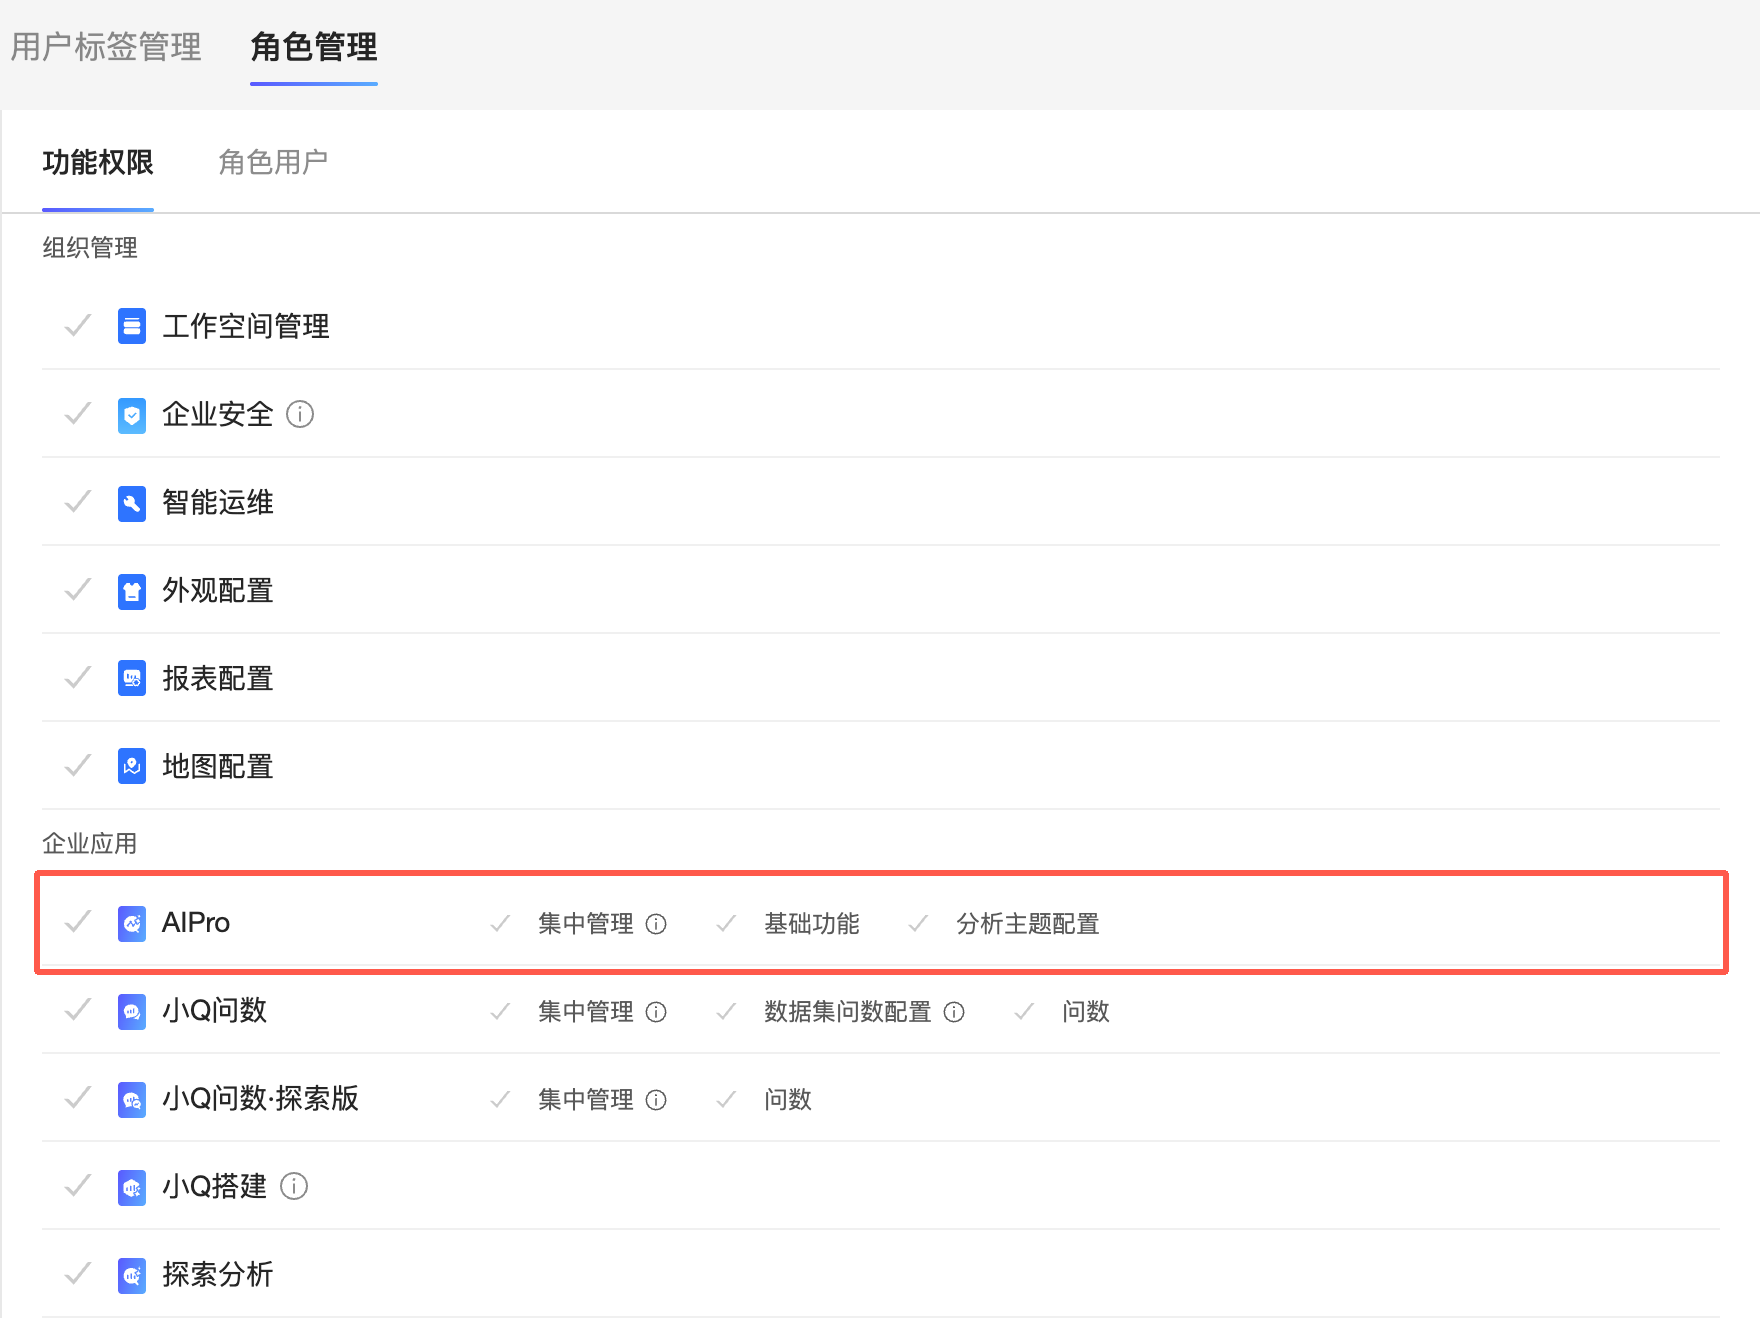The height and width of the screenshot is (1318, 1760).
Task: Click the AIPro label text
Action: (x=196, y=922)
